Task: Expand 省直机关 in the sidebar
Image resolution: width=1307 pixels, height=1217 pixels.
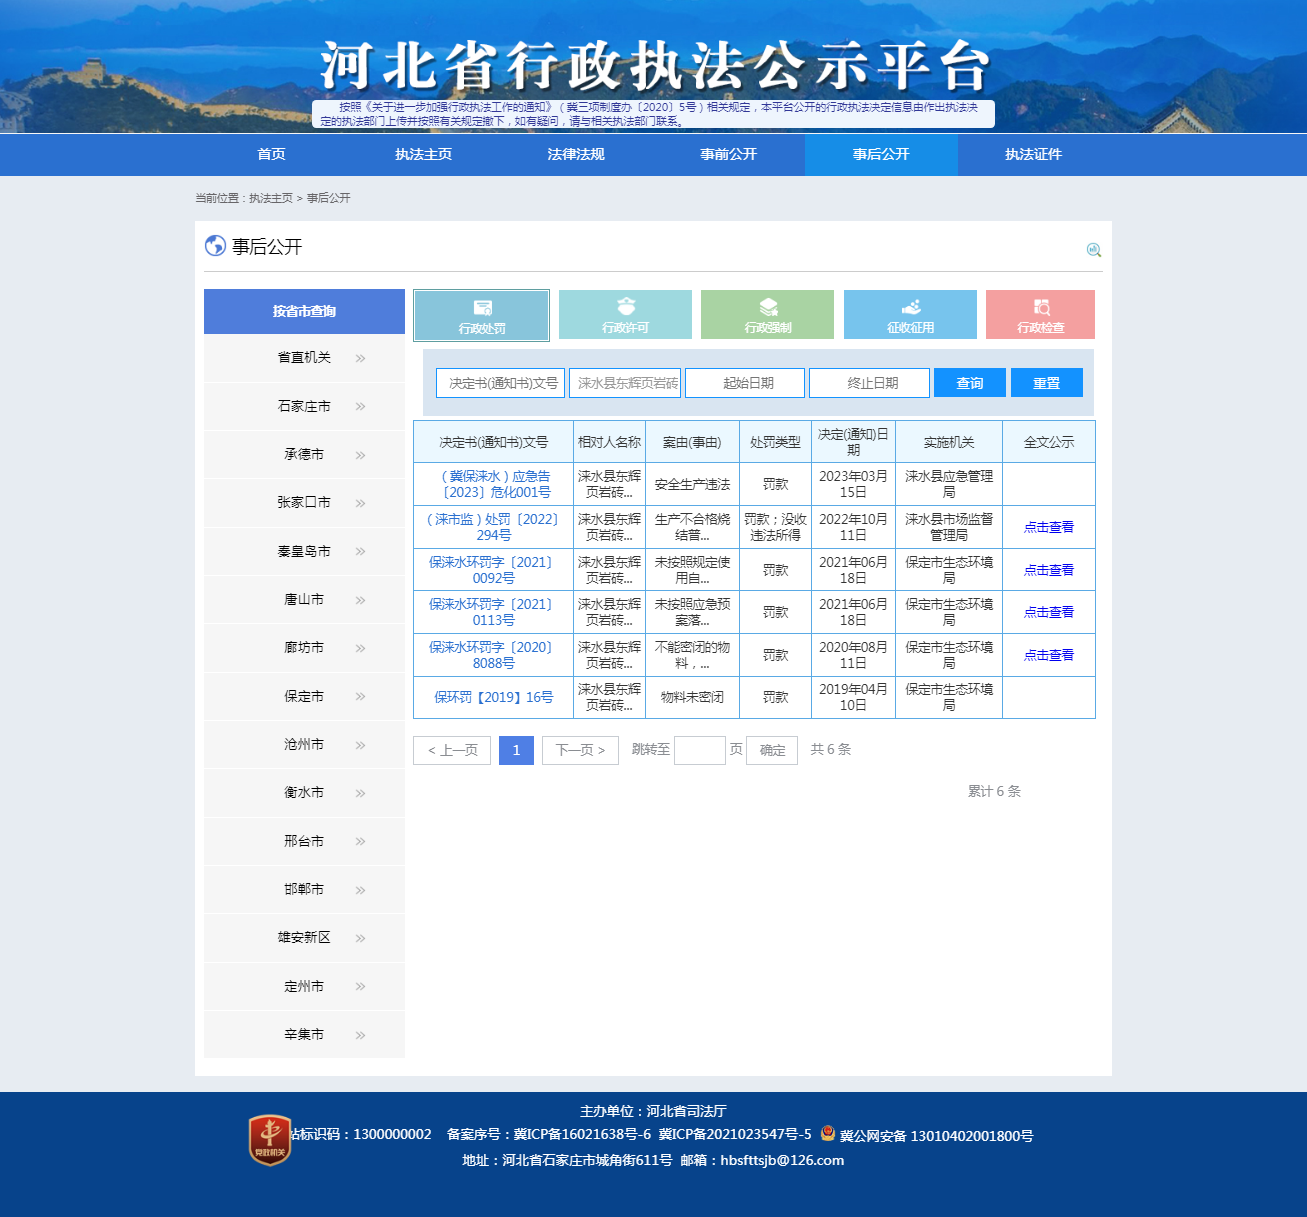Action: (x=304, y=358)
